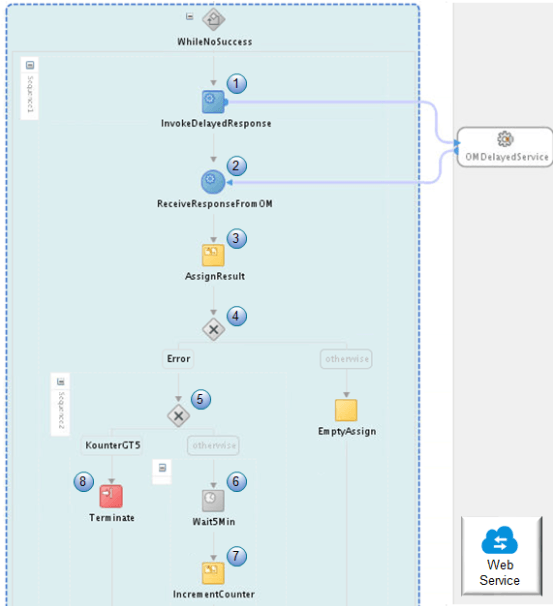
Task: Open the Wait5Min wait activity icon
Action: [x=213, y=501]
